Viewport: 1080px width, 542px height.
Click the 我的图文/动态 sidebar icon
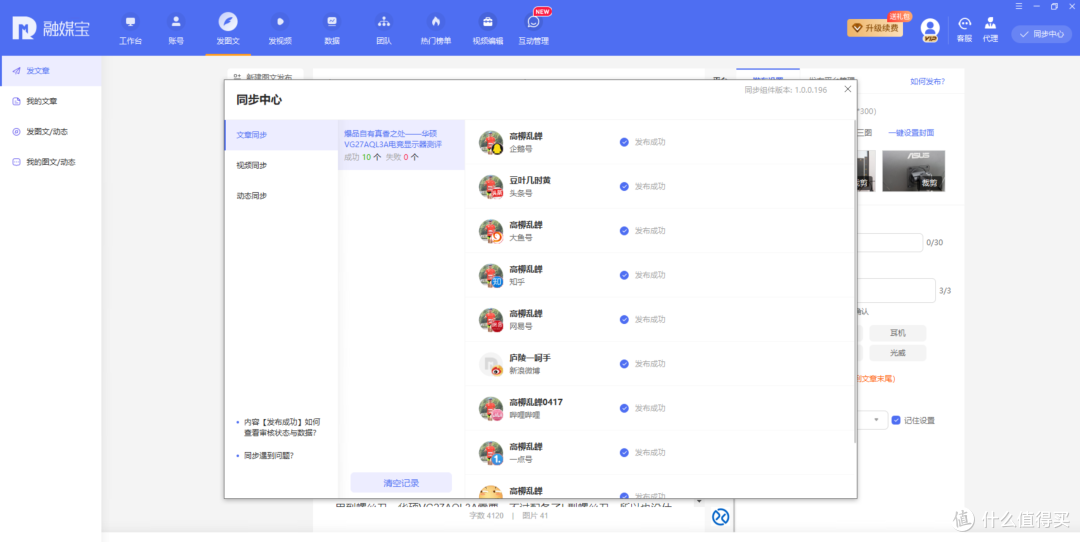pos(17,162)
